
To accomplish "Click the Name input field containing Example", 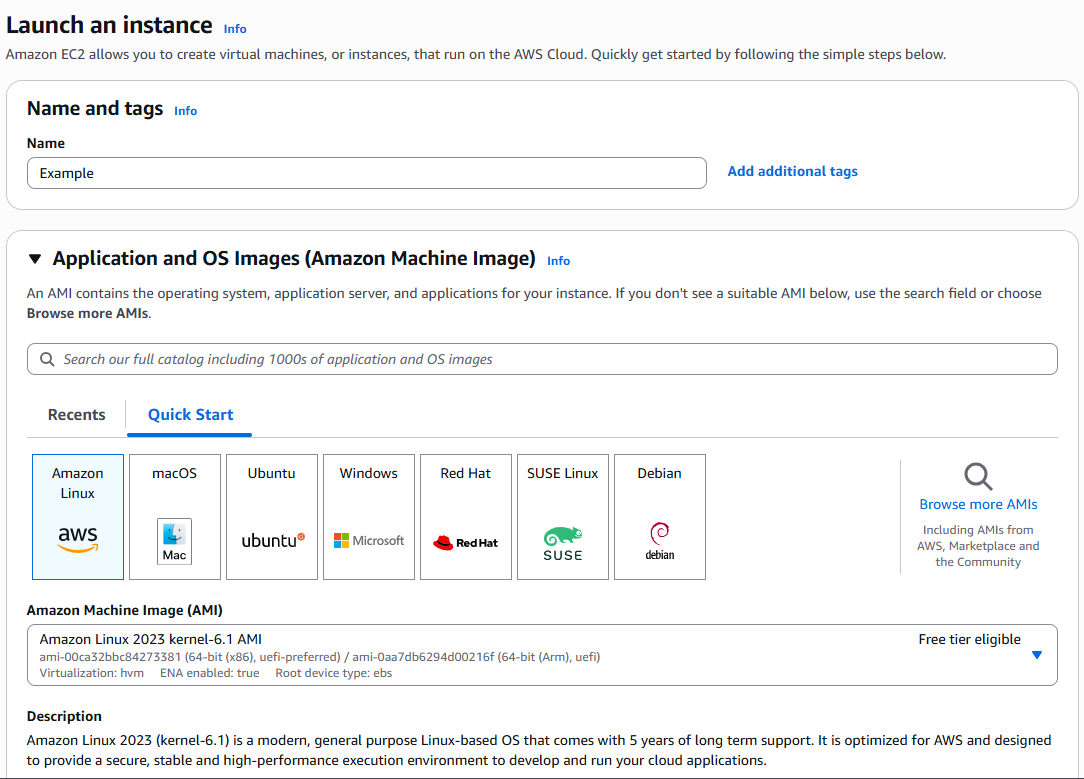I will [x=366, y=173].
